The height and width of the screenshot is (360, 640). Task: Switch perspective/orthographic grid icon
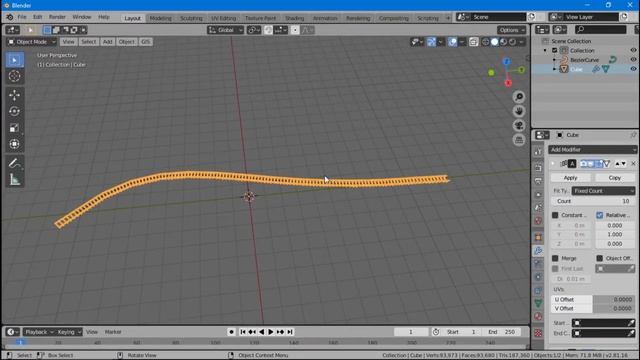click(x=519, y=140)
